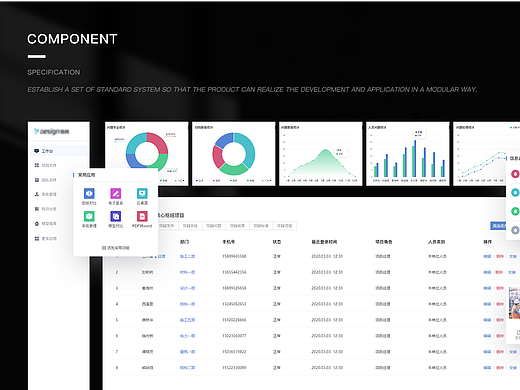Click the peak of the green area chart
The image size is (520, 390).
tap(325, 150)
